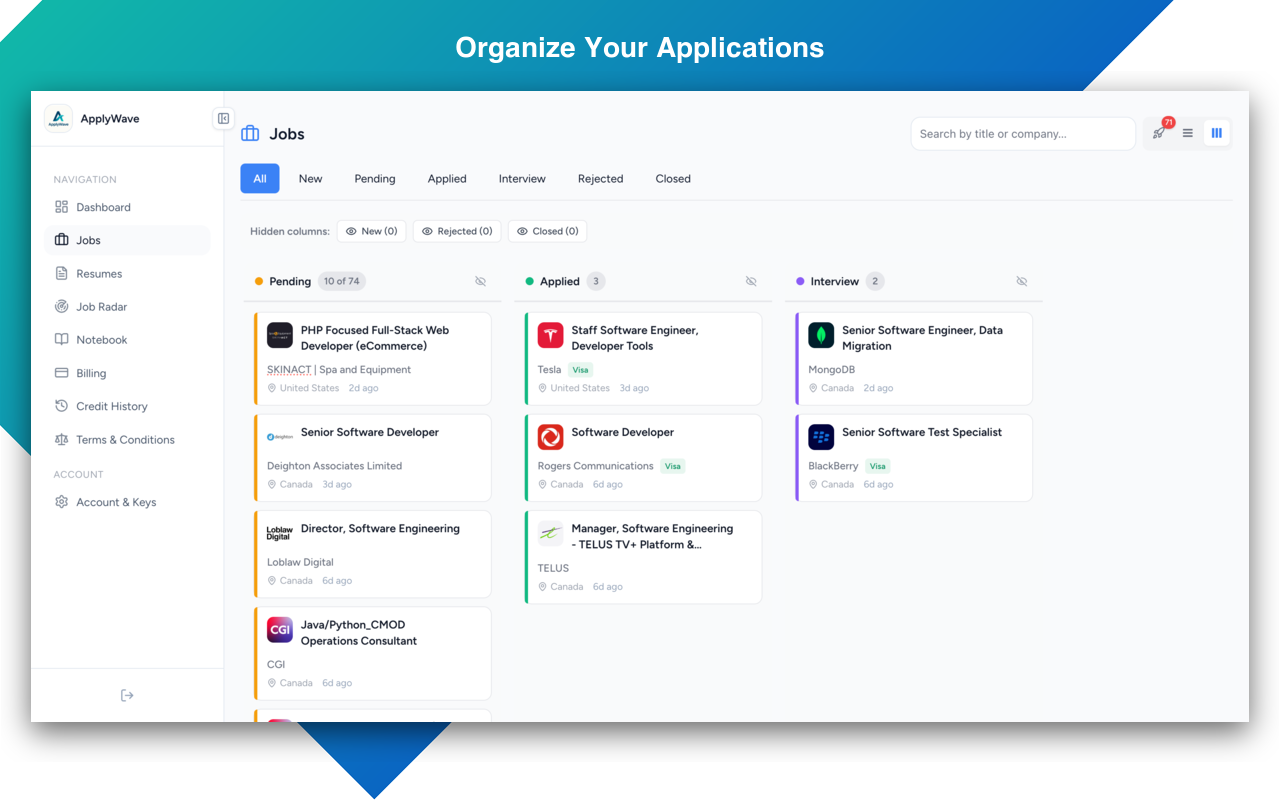Hide the Applied column

point(751,282)
